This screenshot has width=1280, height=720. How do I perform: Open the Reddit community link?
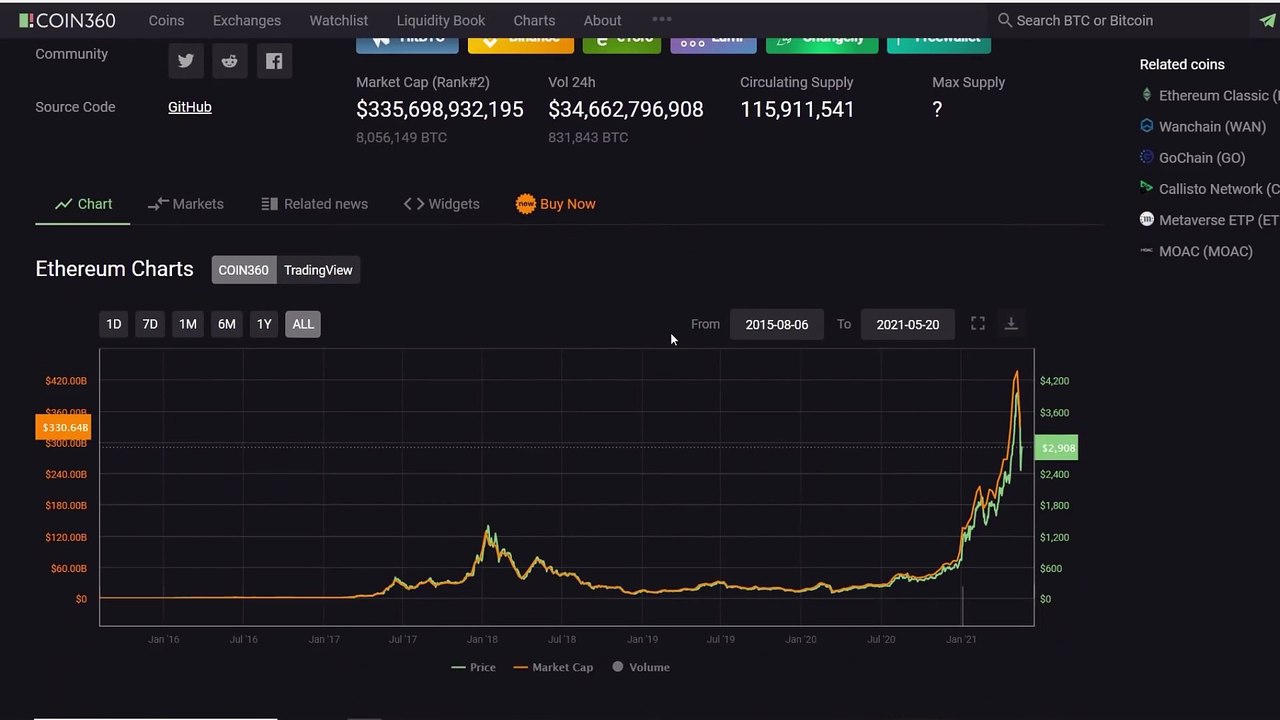point(230,61)
